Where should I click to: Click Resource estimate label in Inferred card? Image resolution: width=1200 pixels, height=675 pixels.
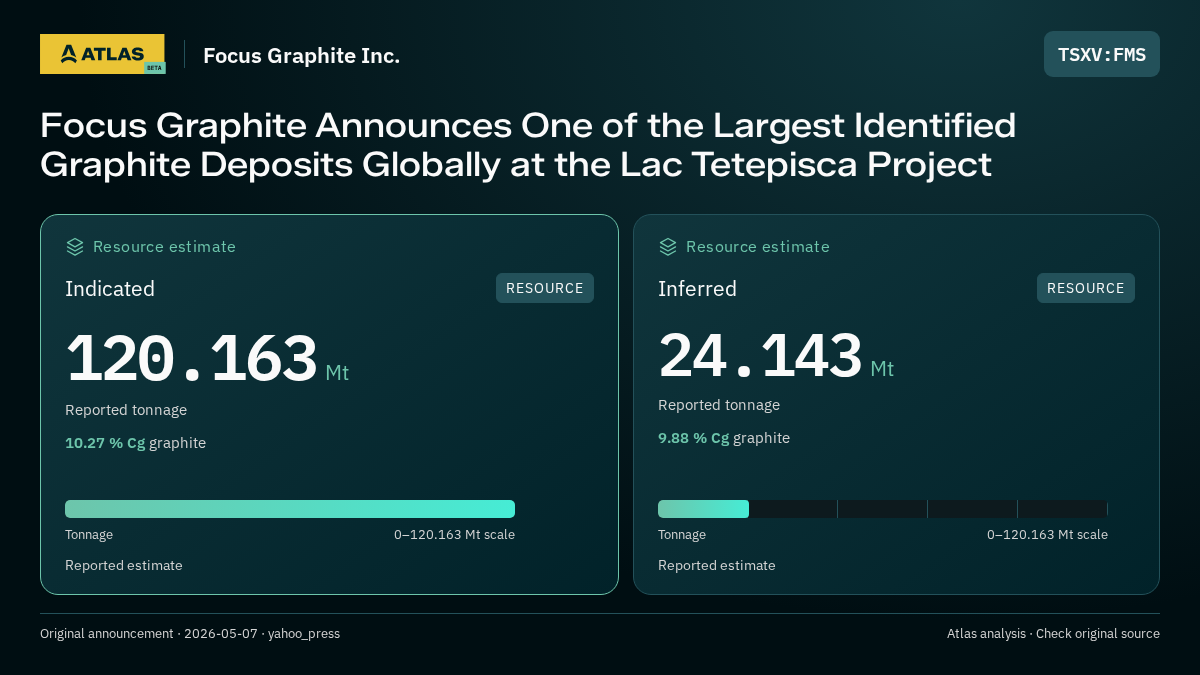coord(758,247)
